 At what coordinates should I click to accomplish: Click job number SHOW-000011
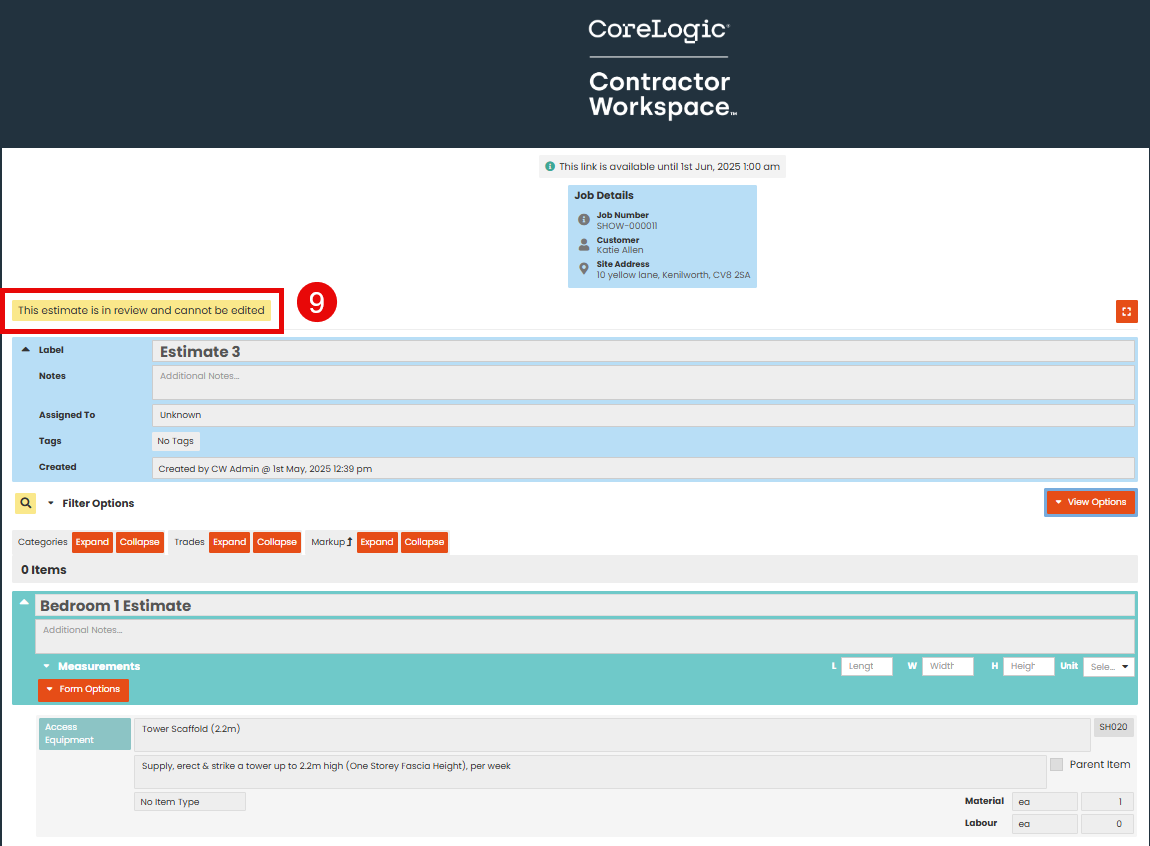626,226
